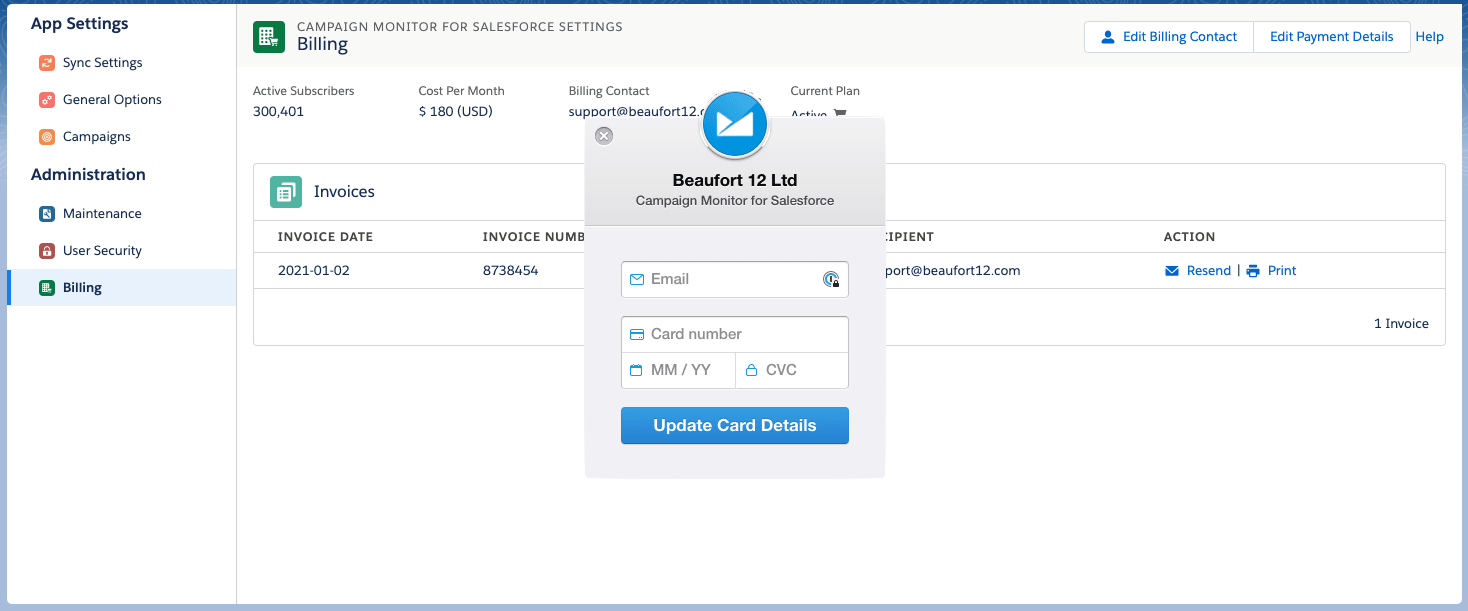Print invoice 8738454
This screenshot has width=1468, height=611.
point(1282,271)
